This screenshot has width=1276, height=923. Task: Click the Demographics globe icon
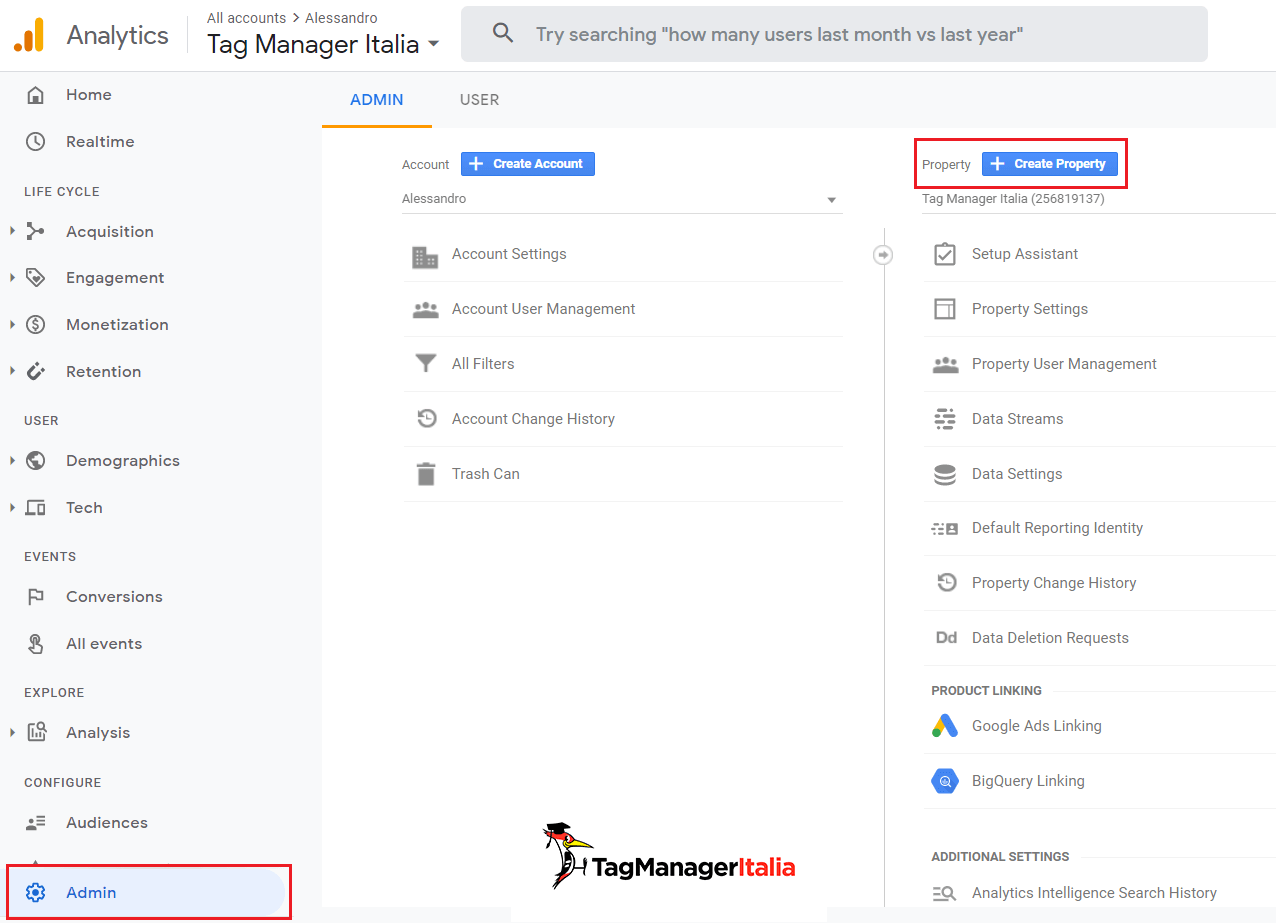tap(35, 460)
